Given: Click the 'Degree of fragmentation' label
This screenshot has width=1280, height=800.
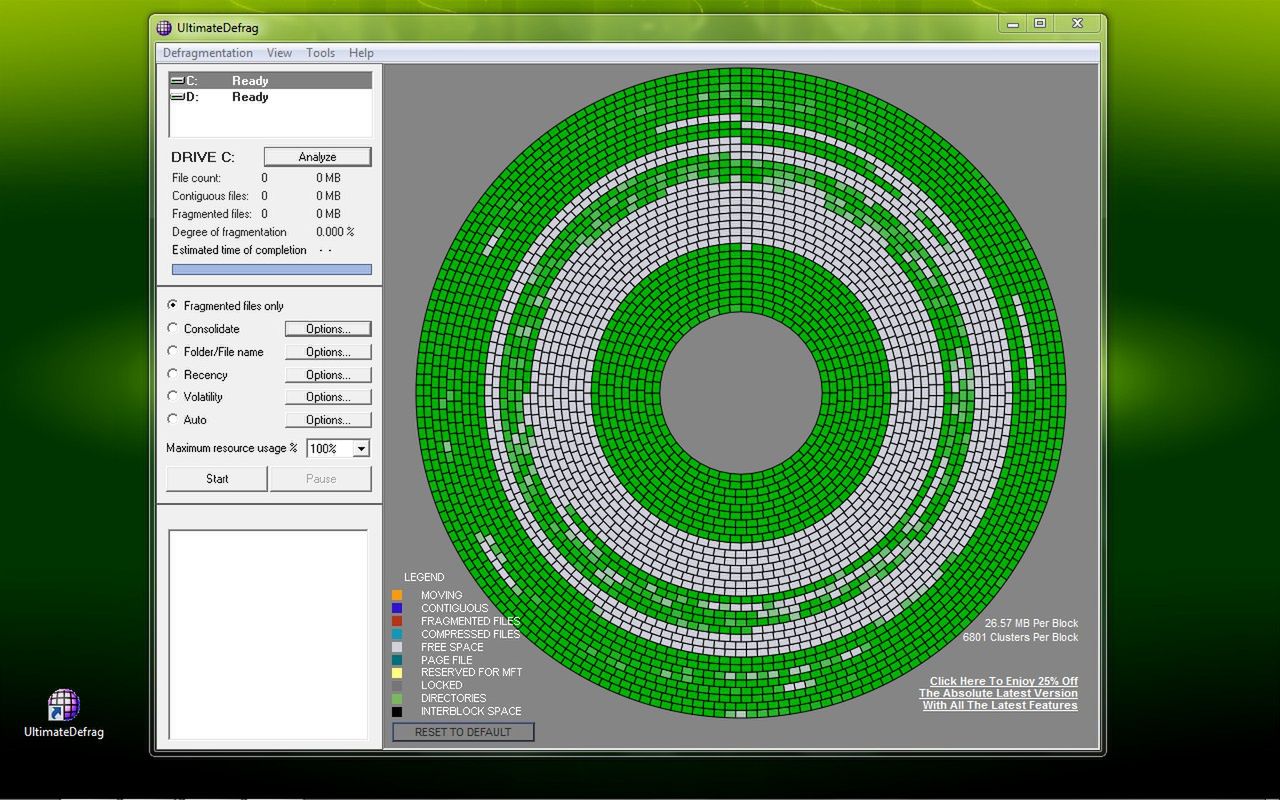Looking at the screenshot, I should (x=229, y=232).
